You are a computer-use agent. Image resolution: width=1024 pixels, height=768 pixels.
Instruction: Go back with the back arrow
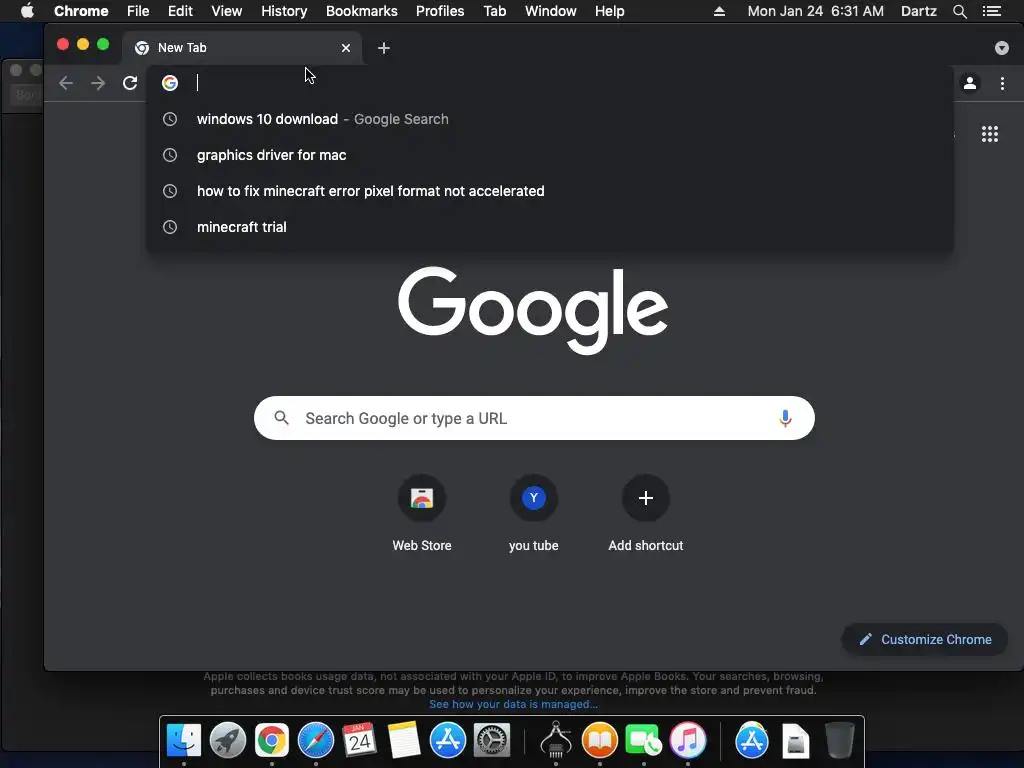(66, 83)
